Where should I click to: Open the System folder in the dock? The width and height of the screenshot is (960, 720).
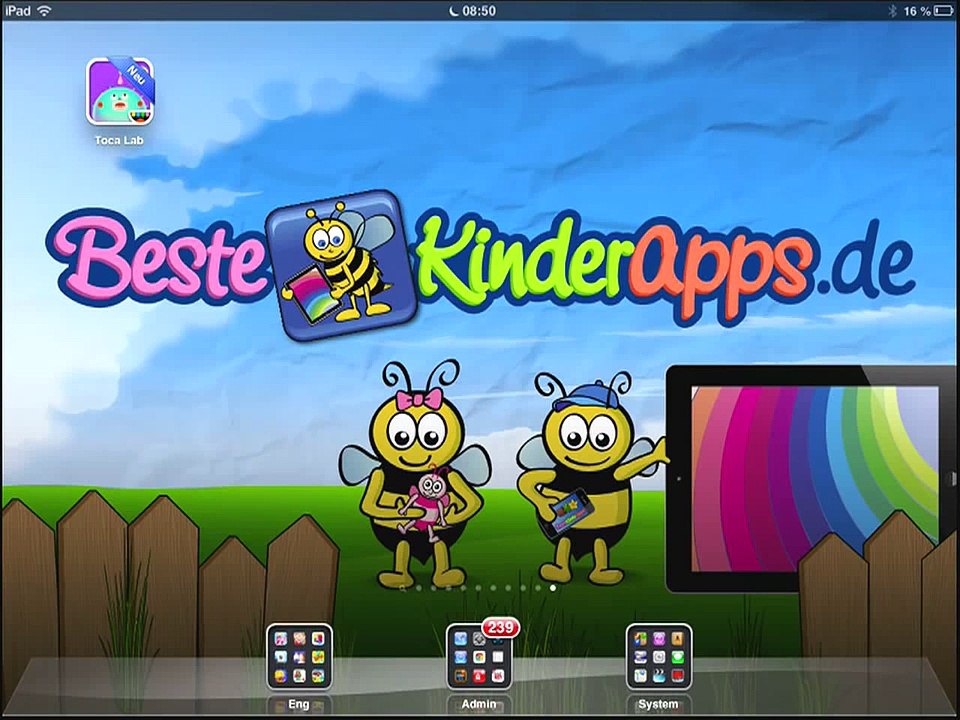(659, 657)
